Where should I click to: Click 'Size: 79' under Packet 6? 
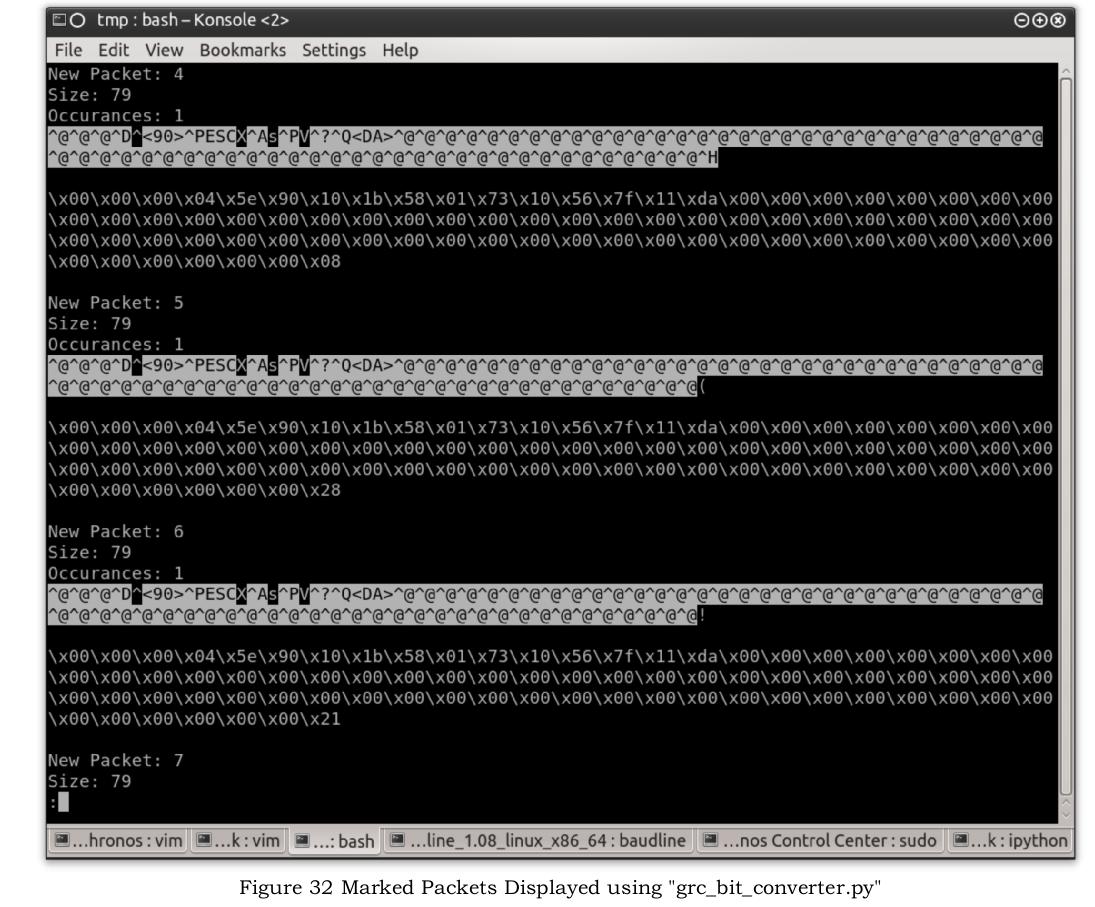(x=89, y=553)
